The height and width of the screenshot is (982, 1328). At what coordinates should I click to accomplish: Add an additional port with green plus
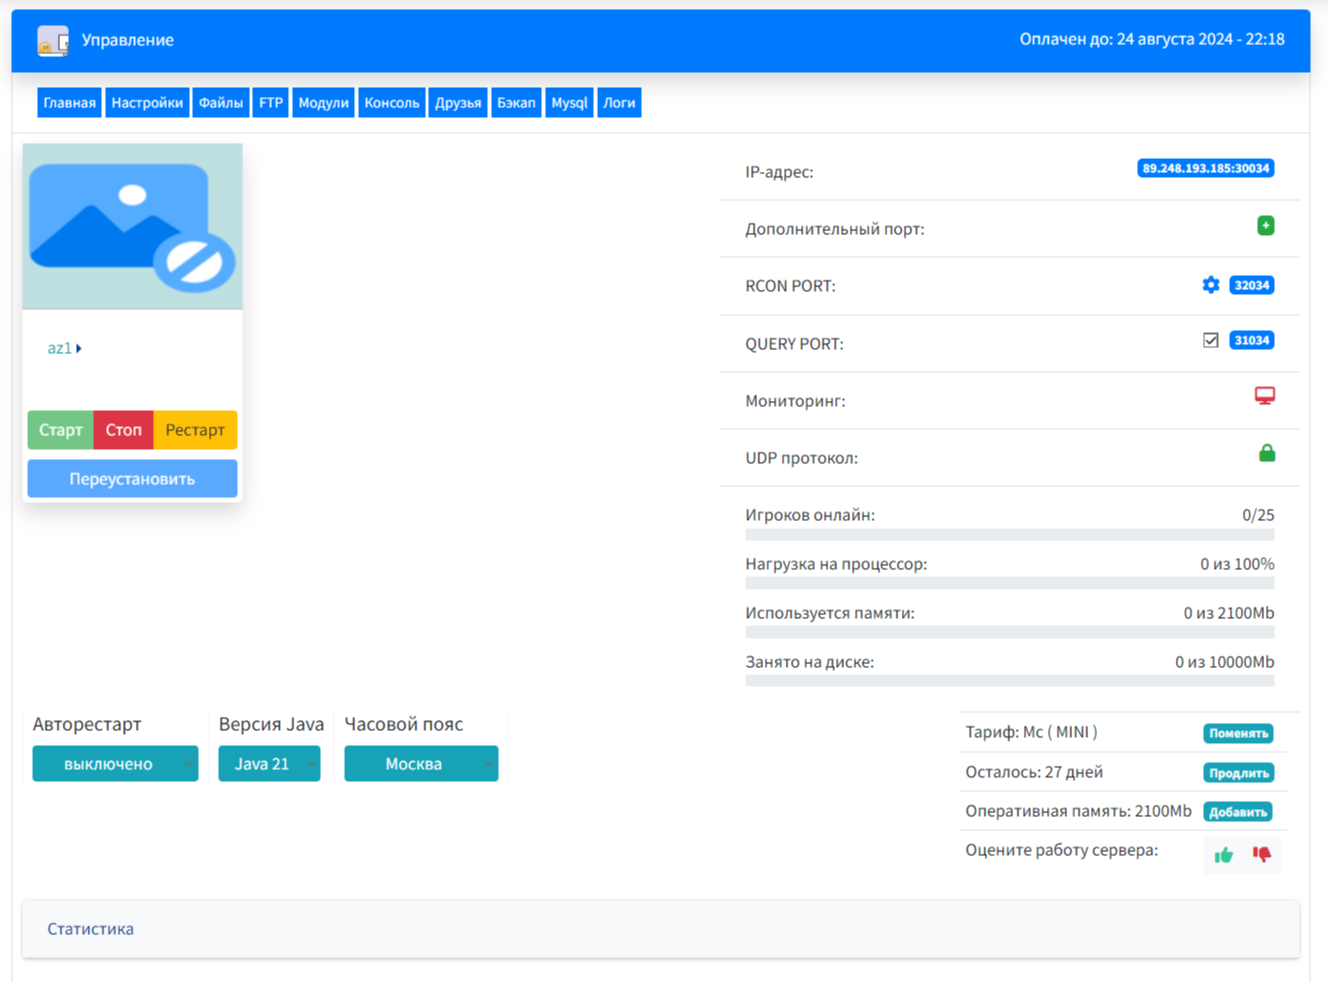pyautogui.click(x=1266, y=226)
